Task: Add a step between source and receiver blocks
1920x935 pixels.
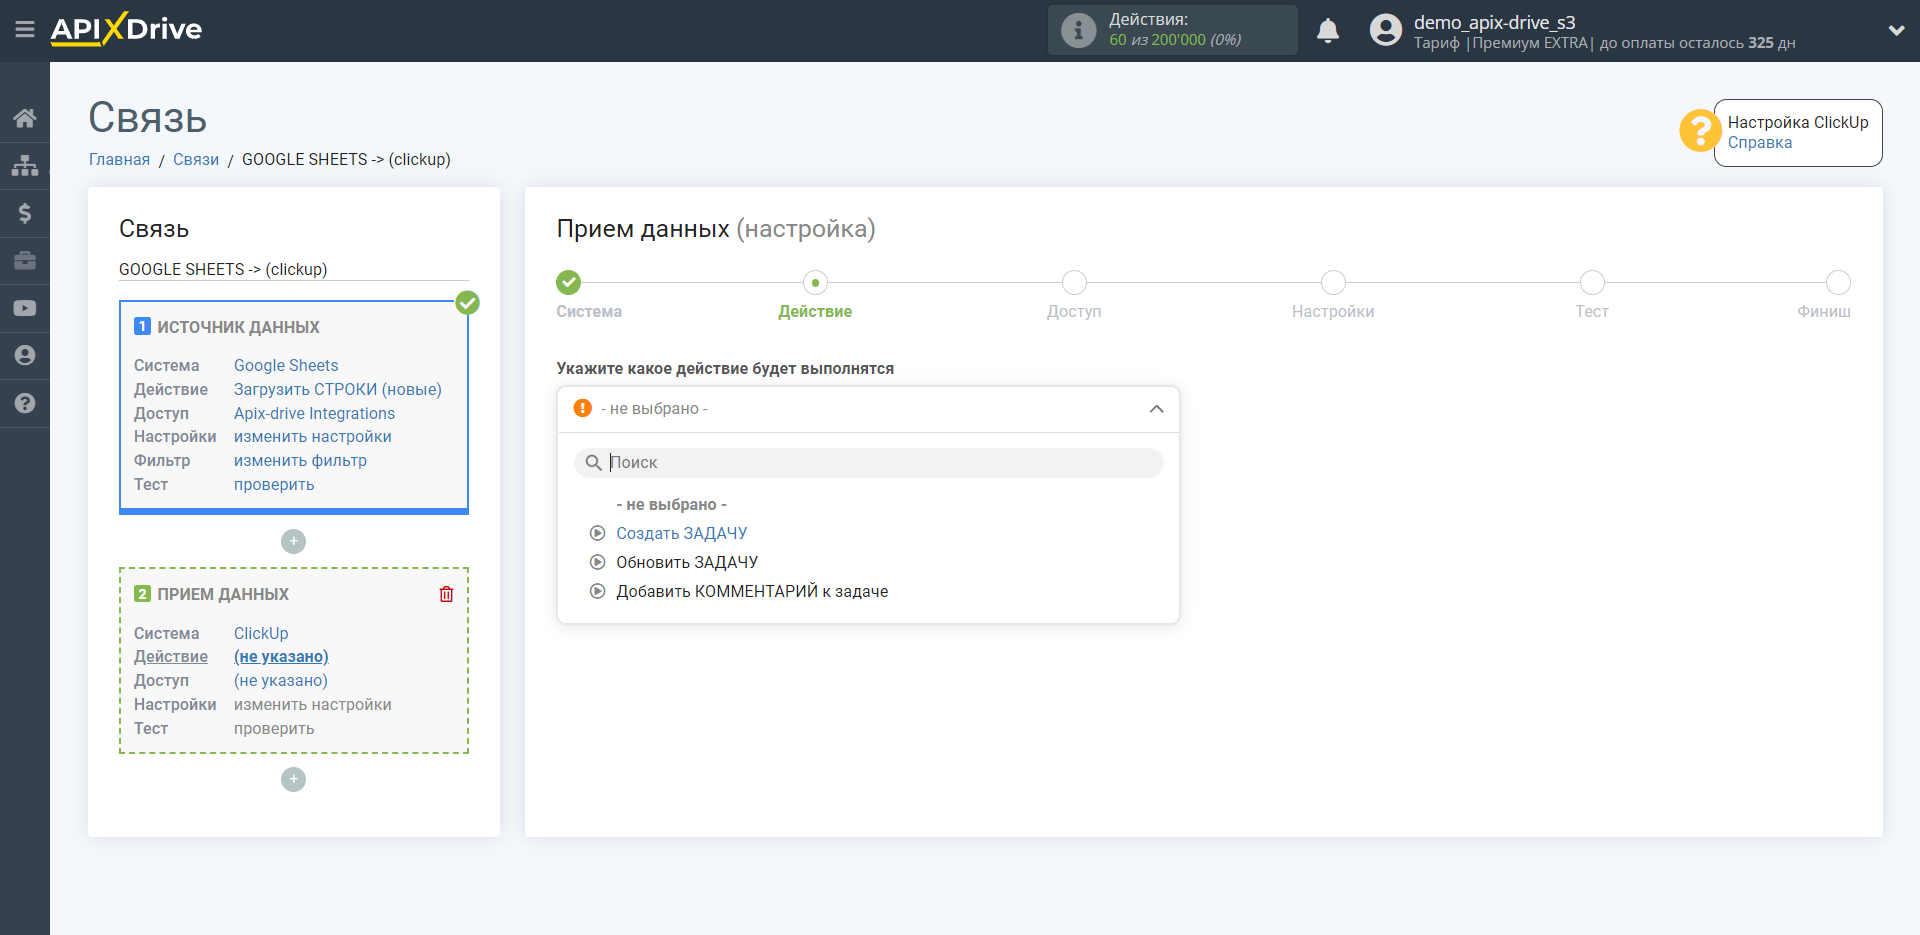Action: click(293, 541)
